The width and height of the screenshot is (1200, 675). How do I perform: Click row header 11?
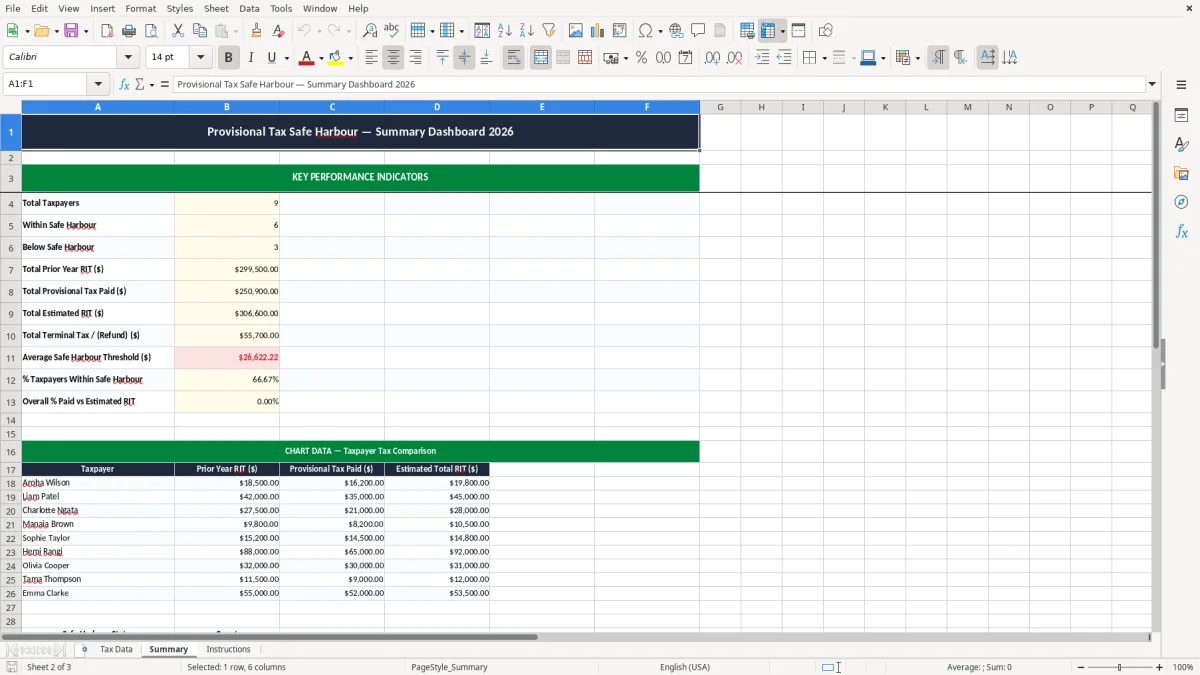pos(11,357)
